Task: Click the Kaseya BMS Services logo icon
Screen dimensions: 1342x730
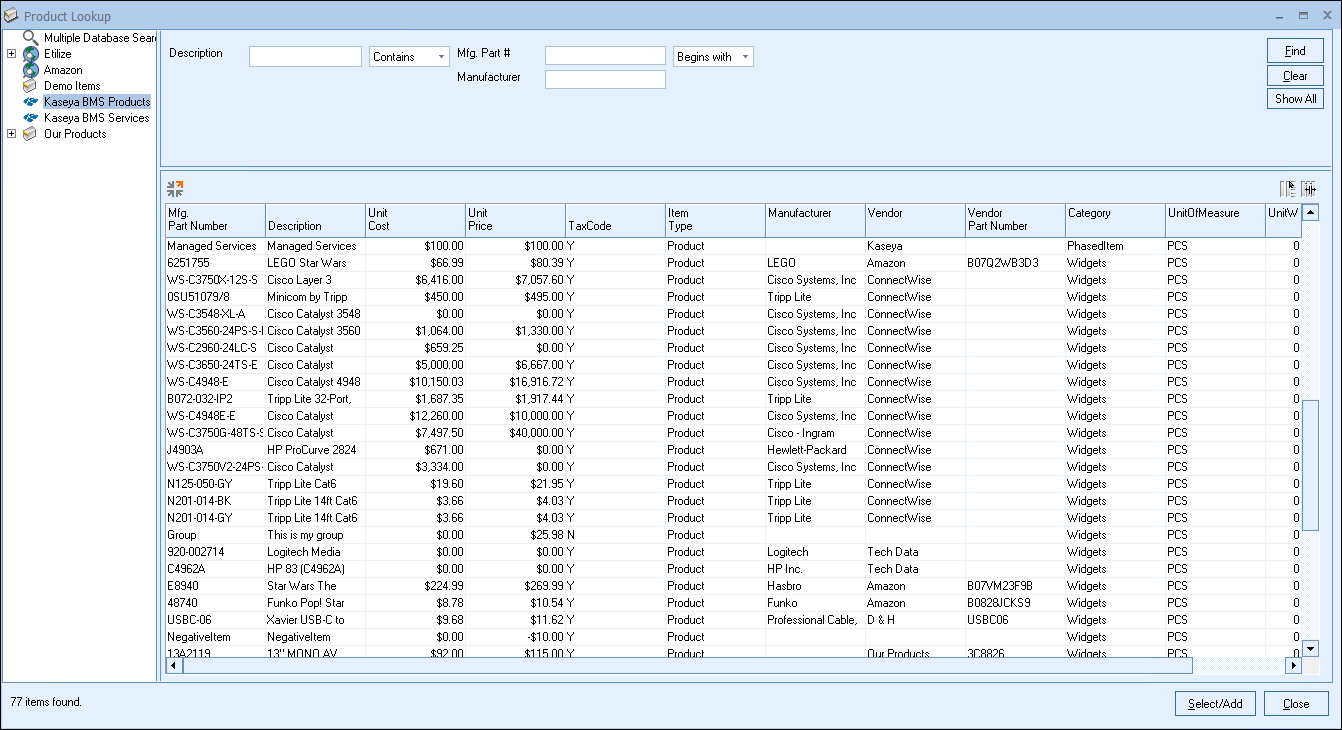Action: tap(31, 118)
